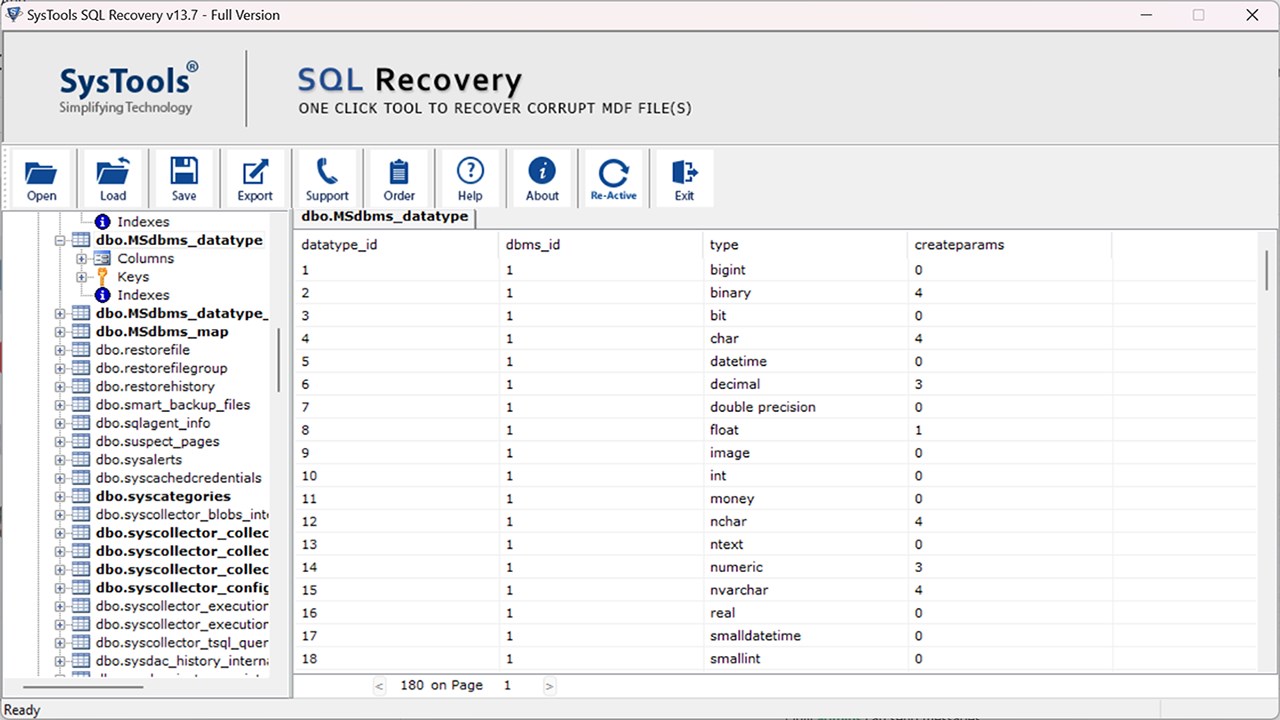1280x720 pixels.
Task: Click the horizontal scrollbar of tree panel
Action: click(x=83, y=688)
